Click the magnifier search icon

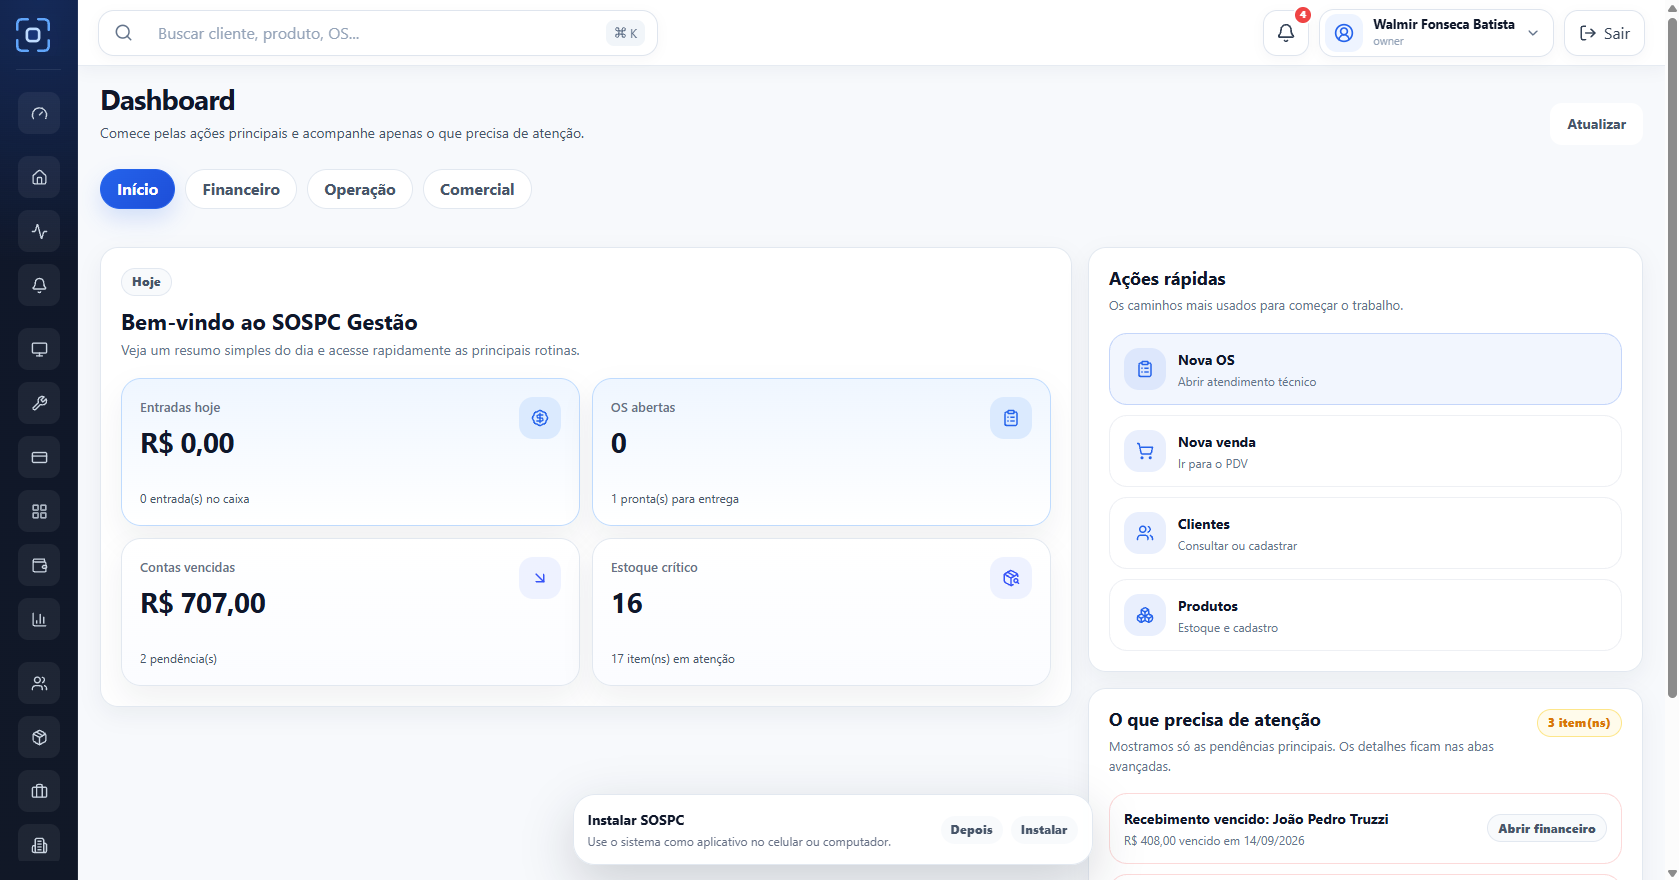pos(124,33)
